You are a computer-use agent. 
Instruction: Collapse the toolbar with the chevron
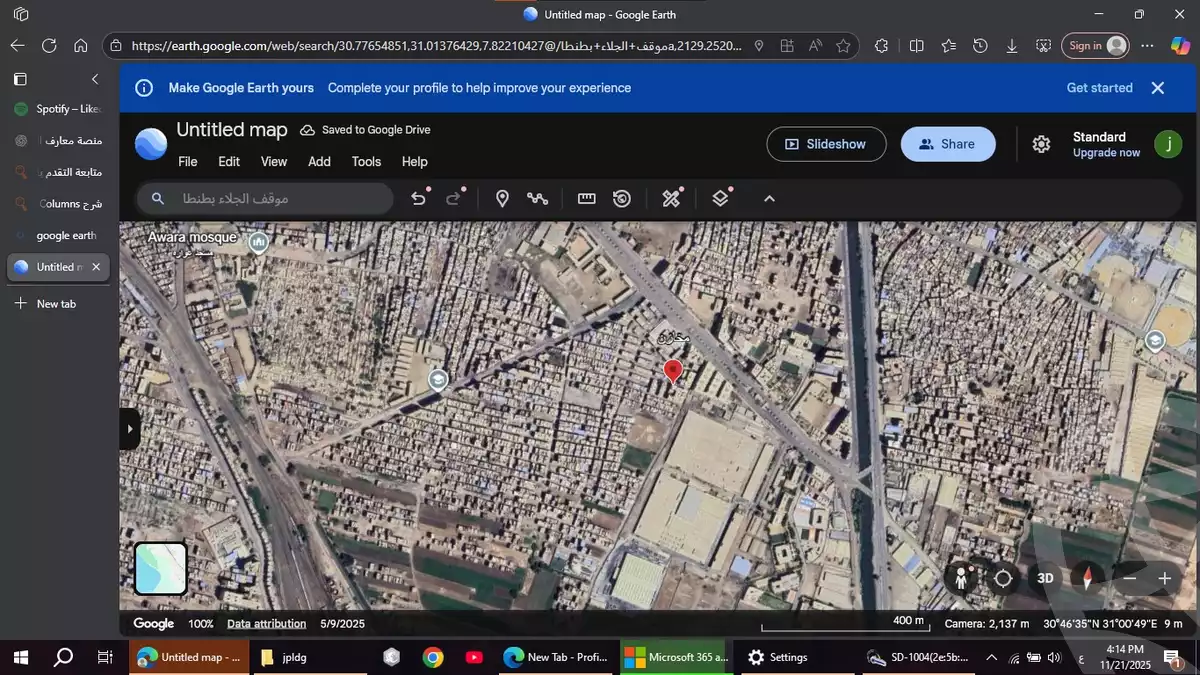pyautogui.click(x=769, y=198)
